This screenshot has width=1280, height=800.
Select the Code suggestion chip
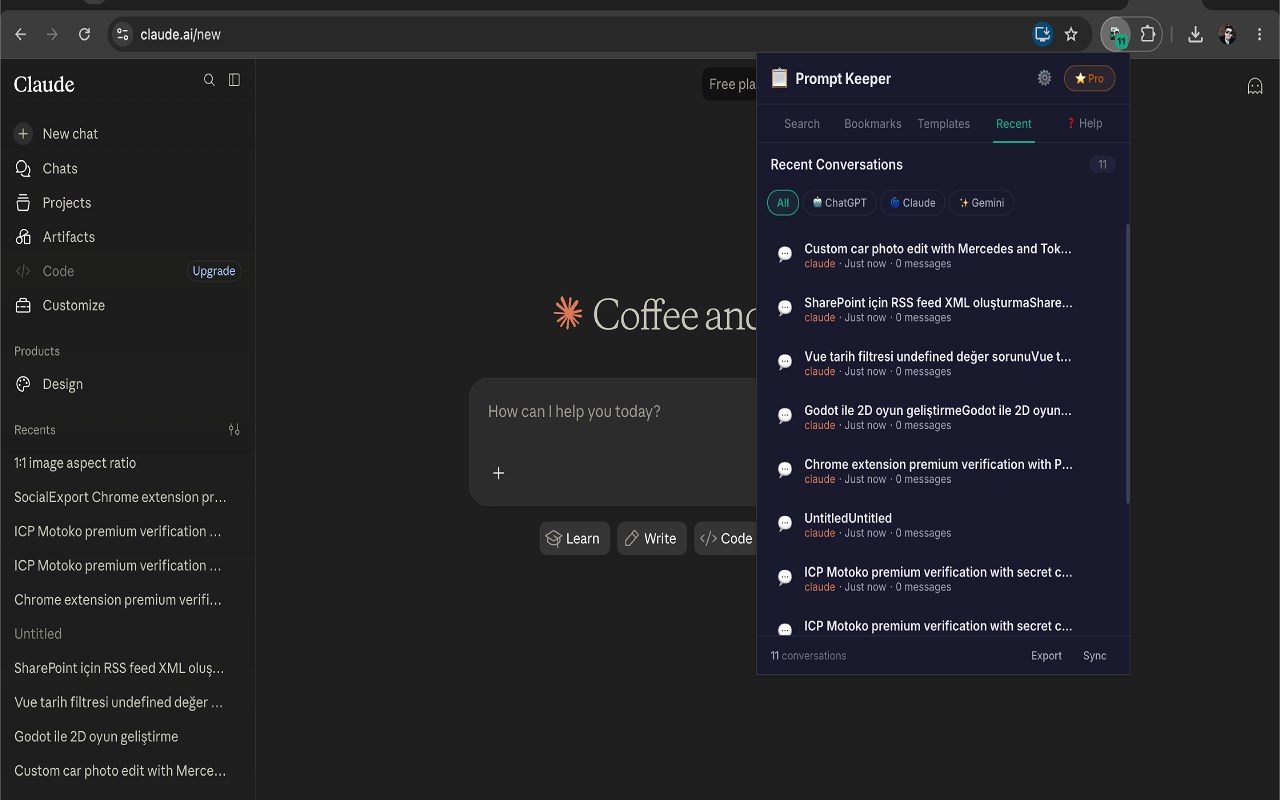726,538
